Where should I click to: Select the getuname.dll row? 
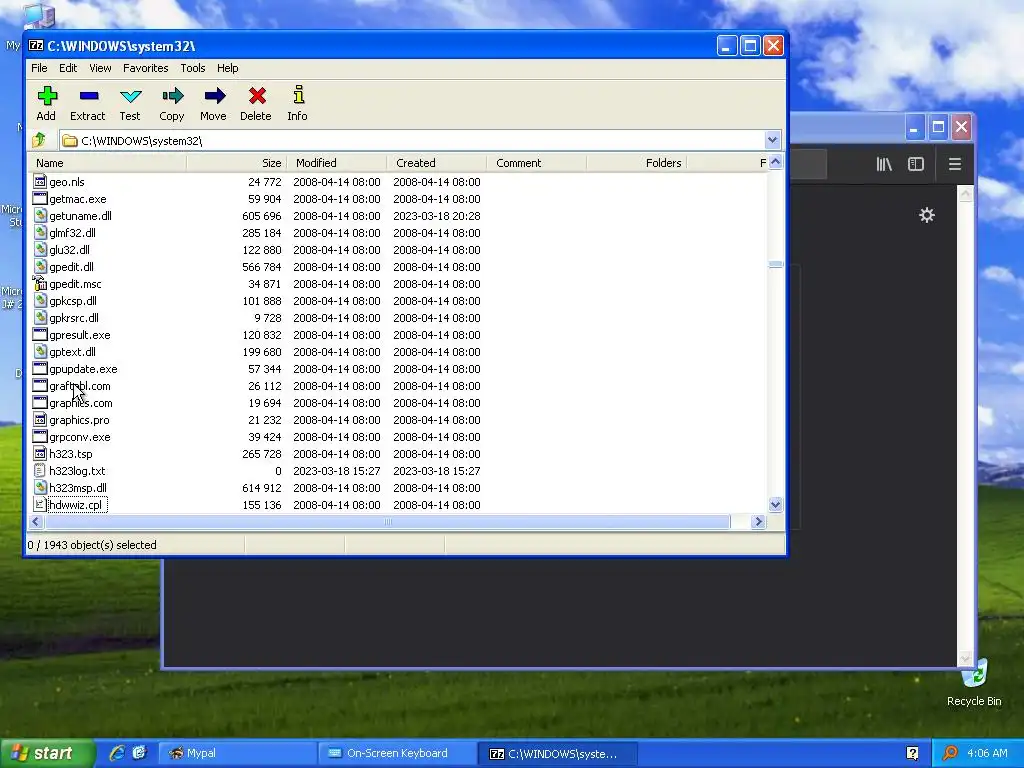(x=398, y=216)
